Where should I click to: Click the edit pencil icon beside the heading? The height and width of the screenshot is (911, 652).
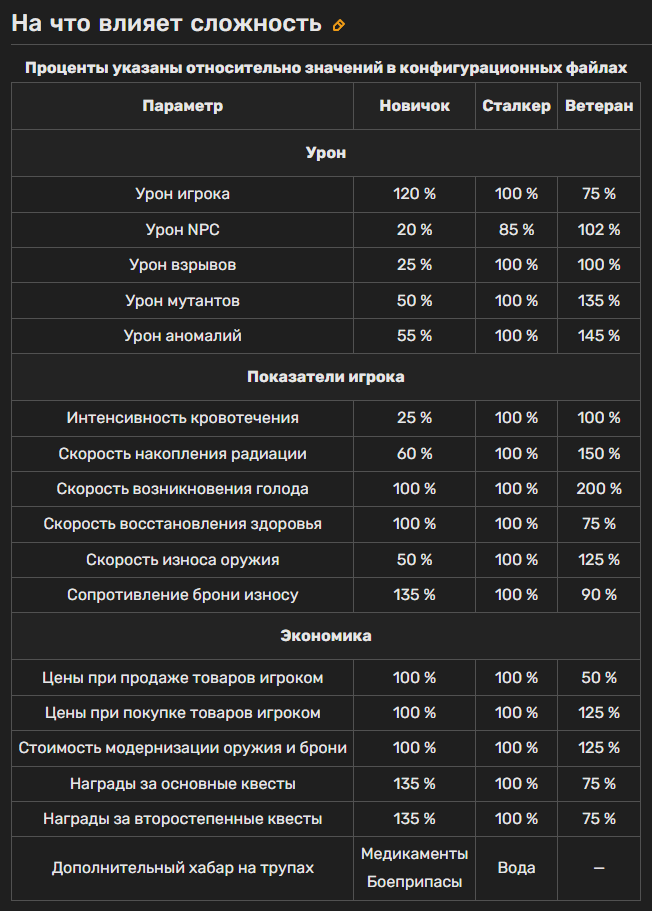pyautogui.click(x=339, y=25)
